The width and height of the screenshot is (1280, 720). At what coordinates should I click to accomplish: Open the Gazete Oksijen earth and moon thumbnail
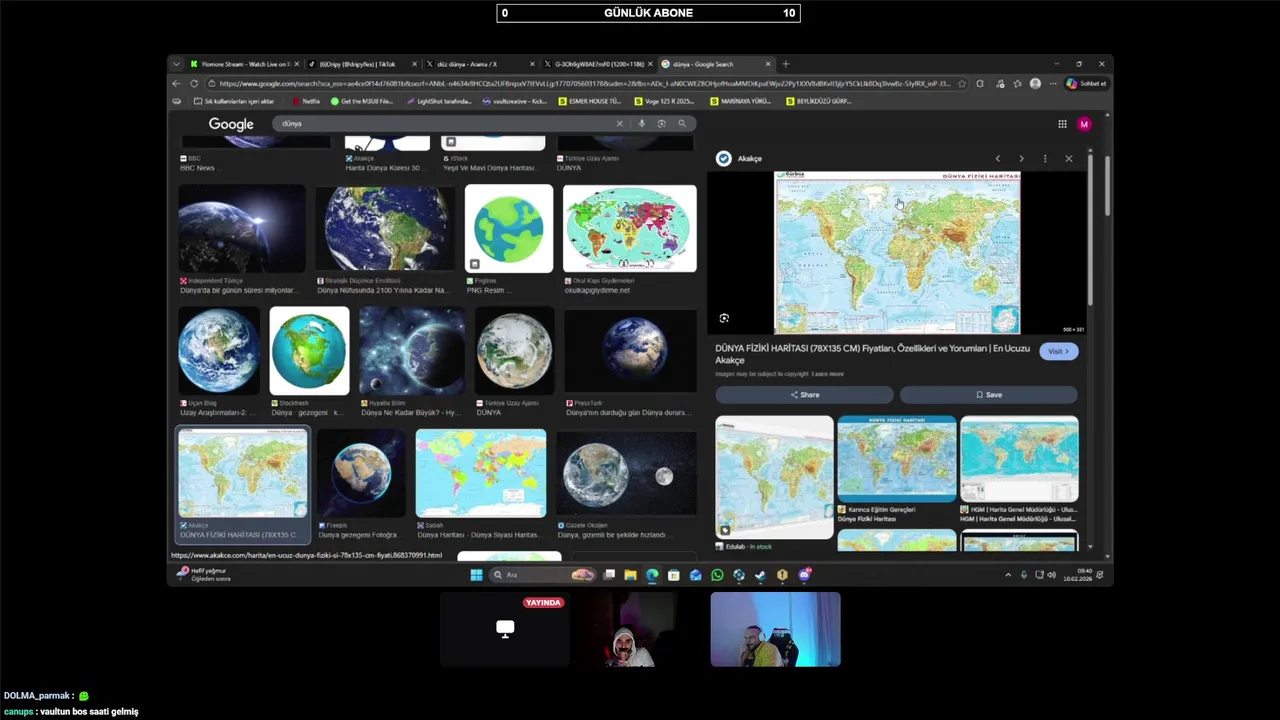626,473
